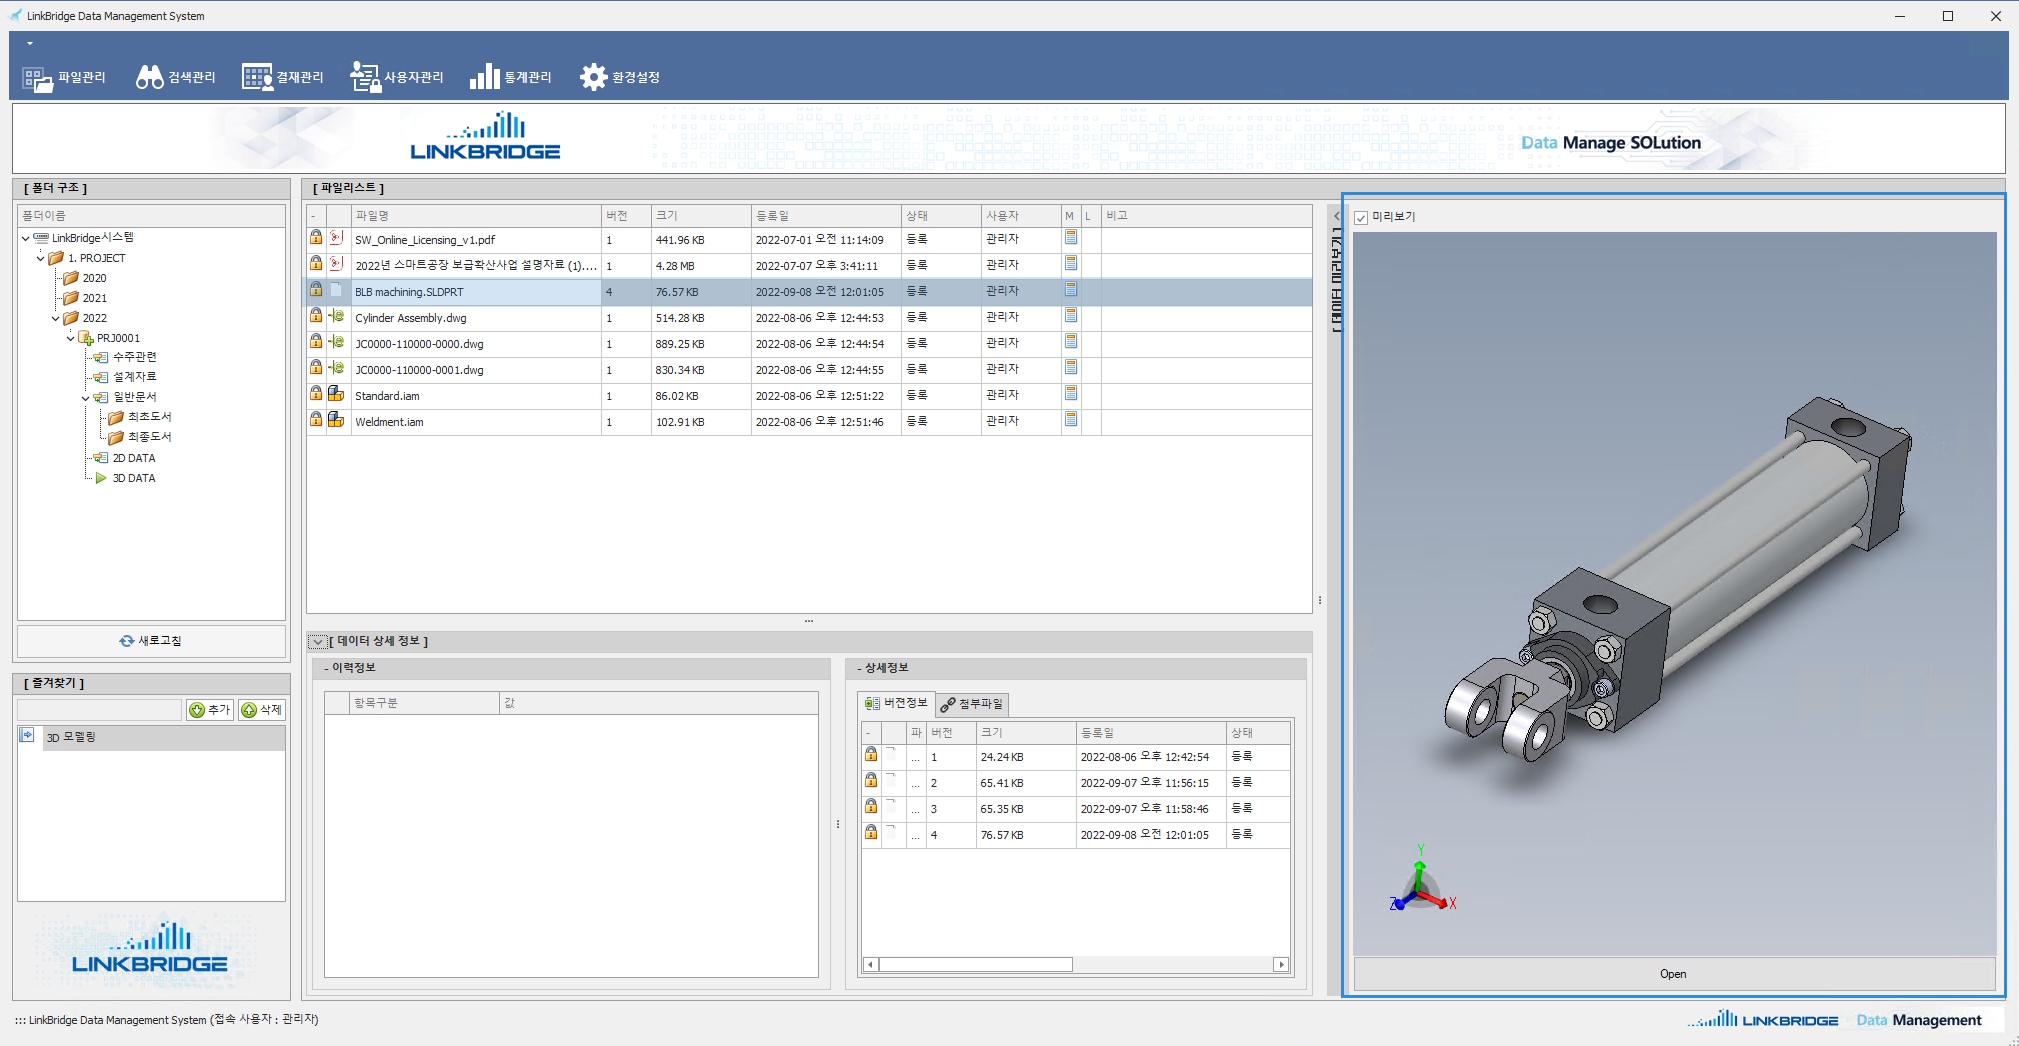Click memo icon in Standard.iam row
The width and height of the screenshot is (2019, 1046).
pyautogui.click(x=1071, y=394)
